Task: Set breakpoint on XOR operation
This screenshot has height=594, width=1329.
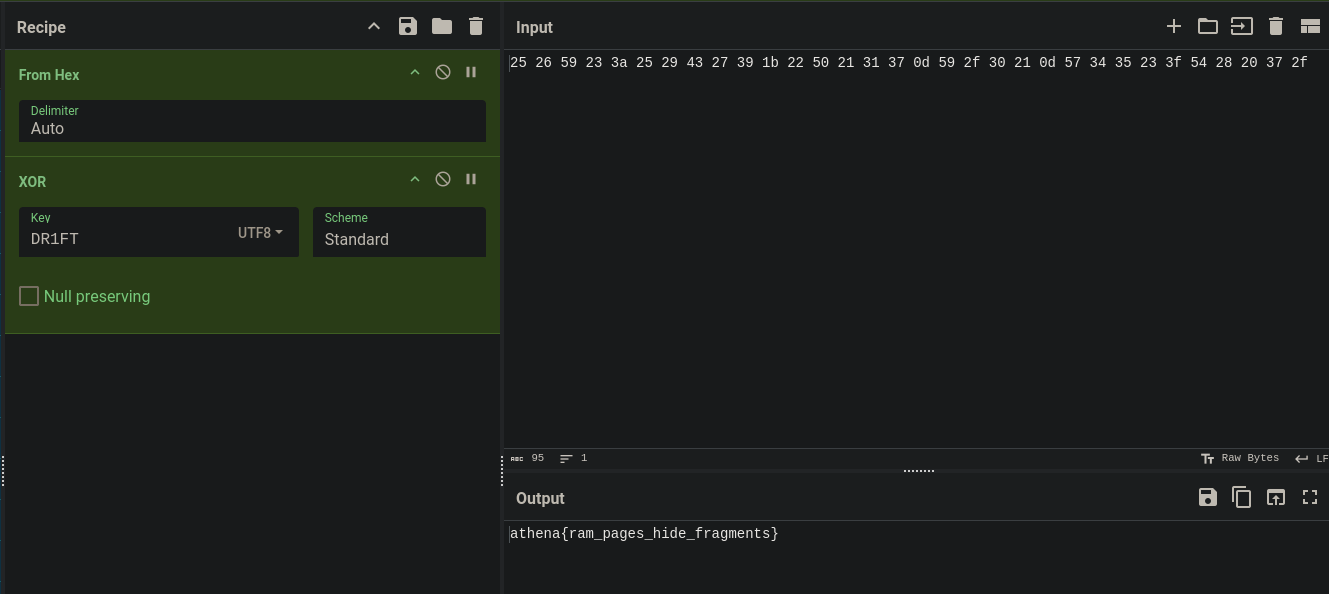Action: (471, 179)
